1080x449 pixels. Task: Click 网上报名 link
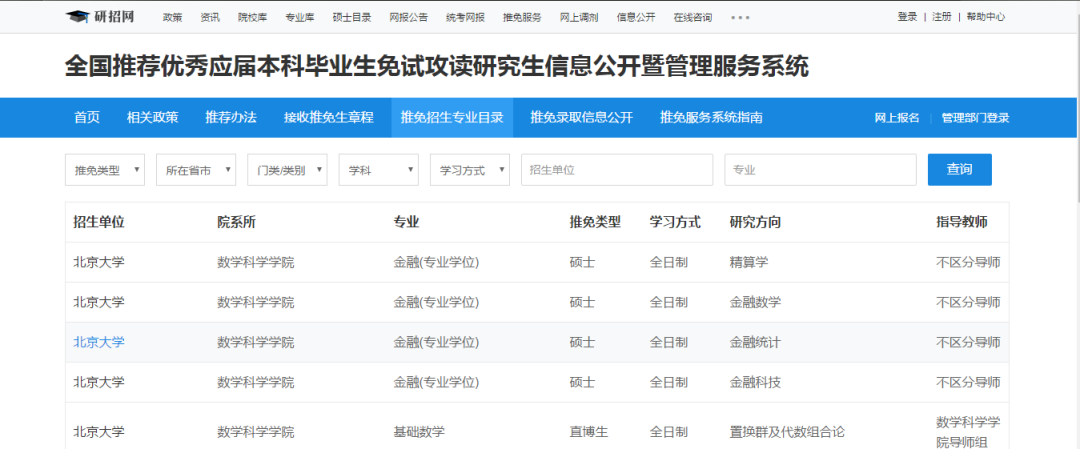pos(897,118)
